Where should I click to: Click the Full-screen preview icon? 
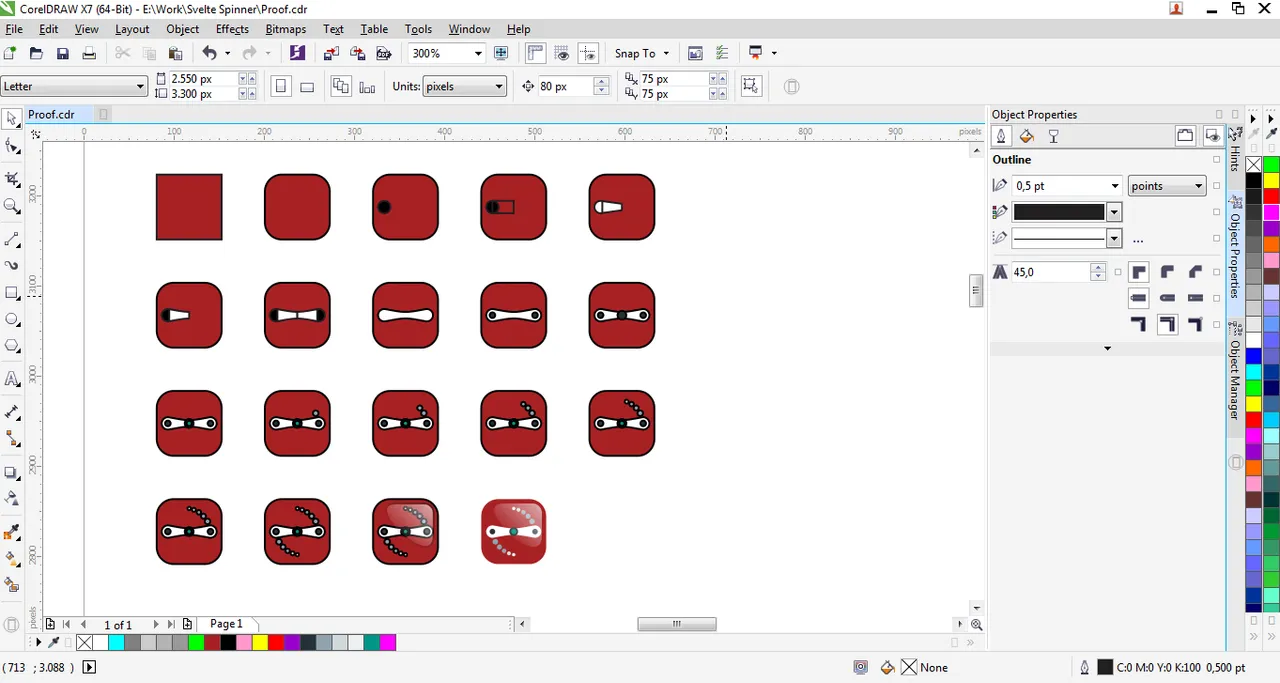point(502,53)
